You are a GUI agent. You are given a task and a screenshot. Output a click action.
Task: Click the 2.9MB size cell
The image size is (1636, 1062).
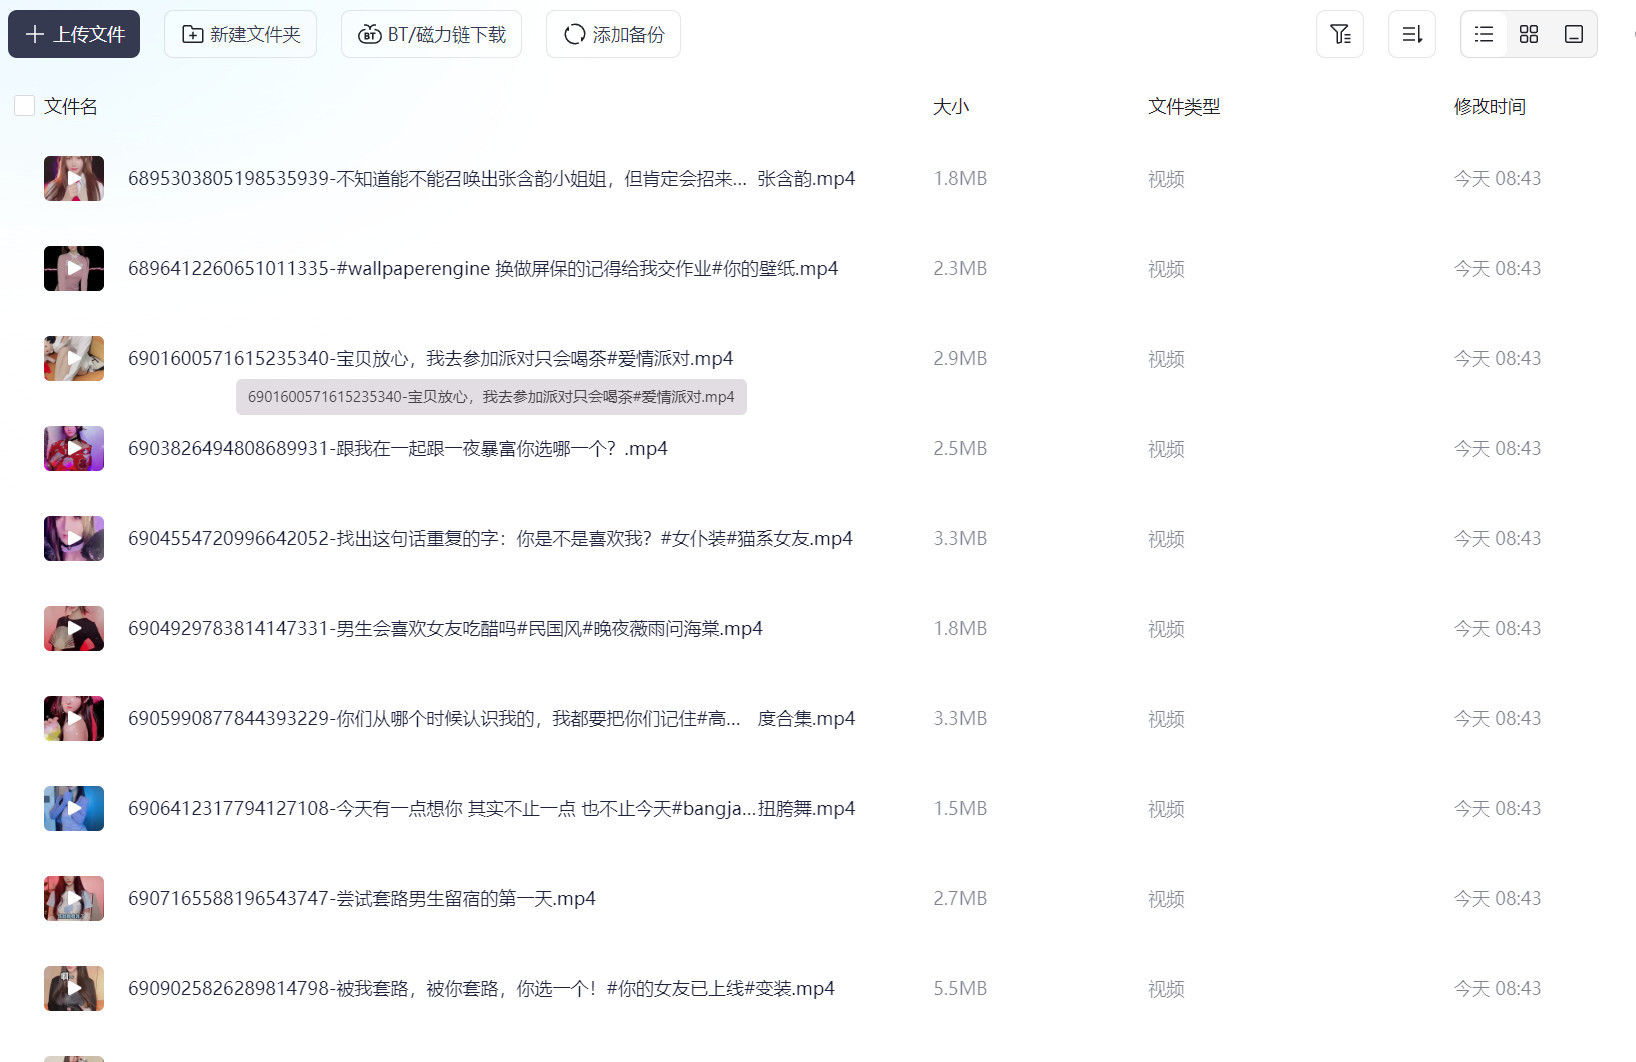pyautogui.click(x=960, y=358)
